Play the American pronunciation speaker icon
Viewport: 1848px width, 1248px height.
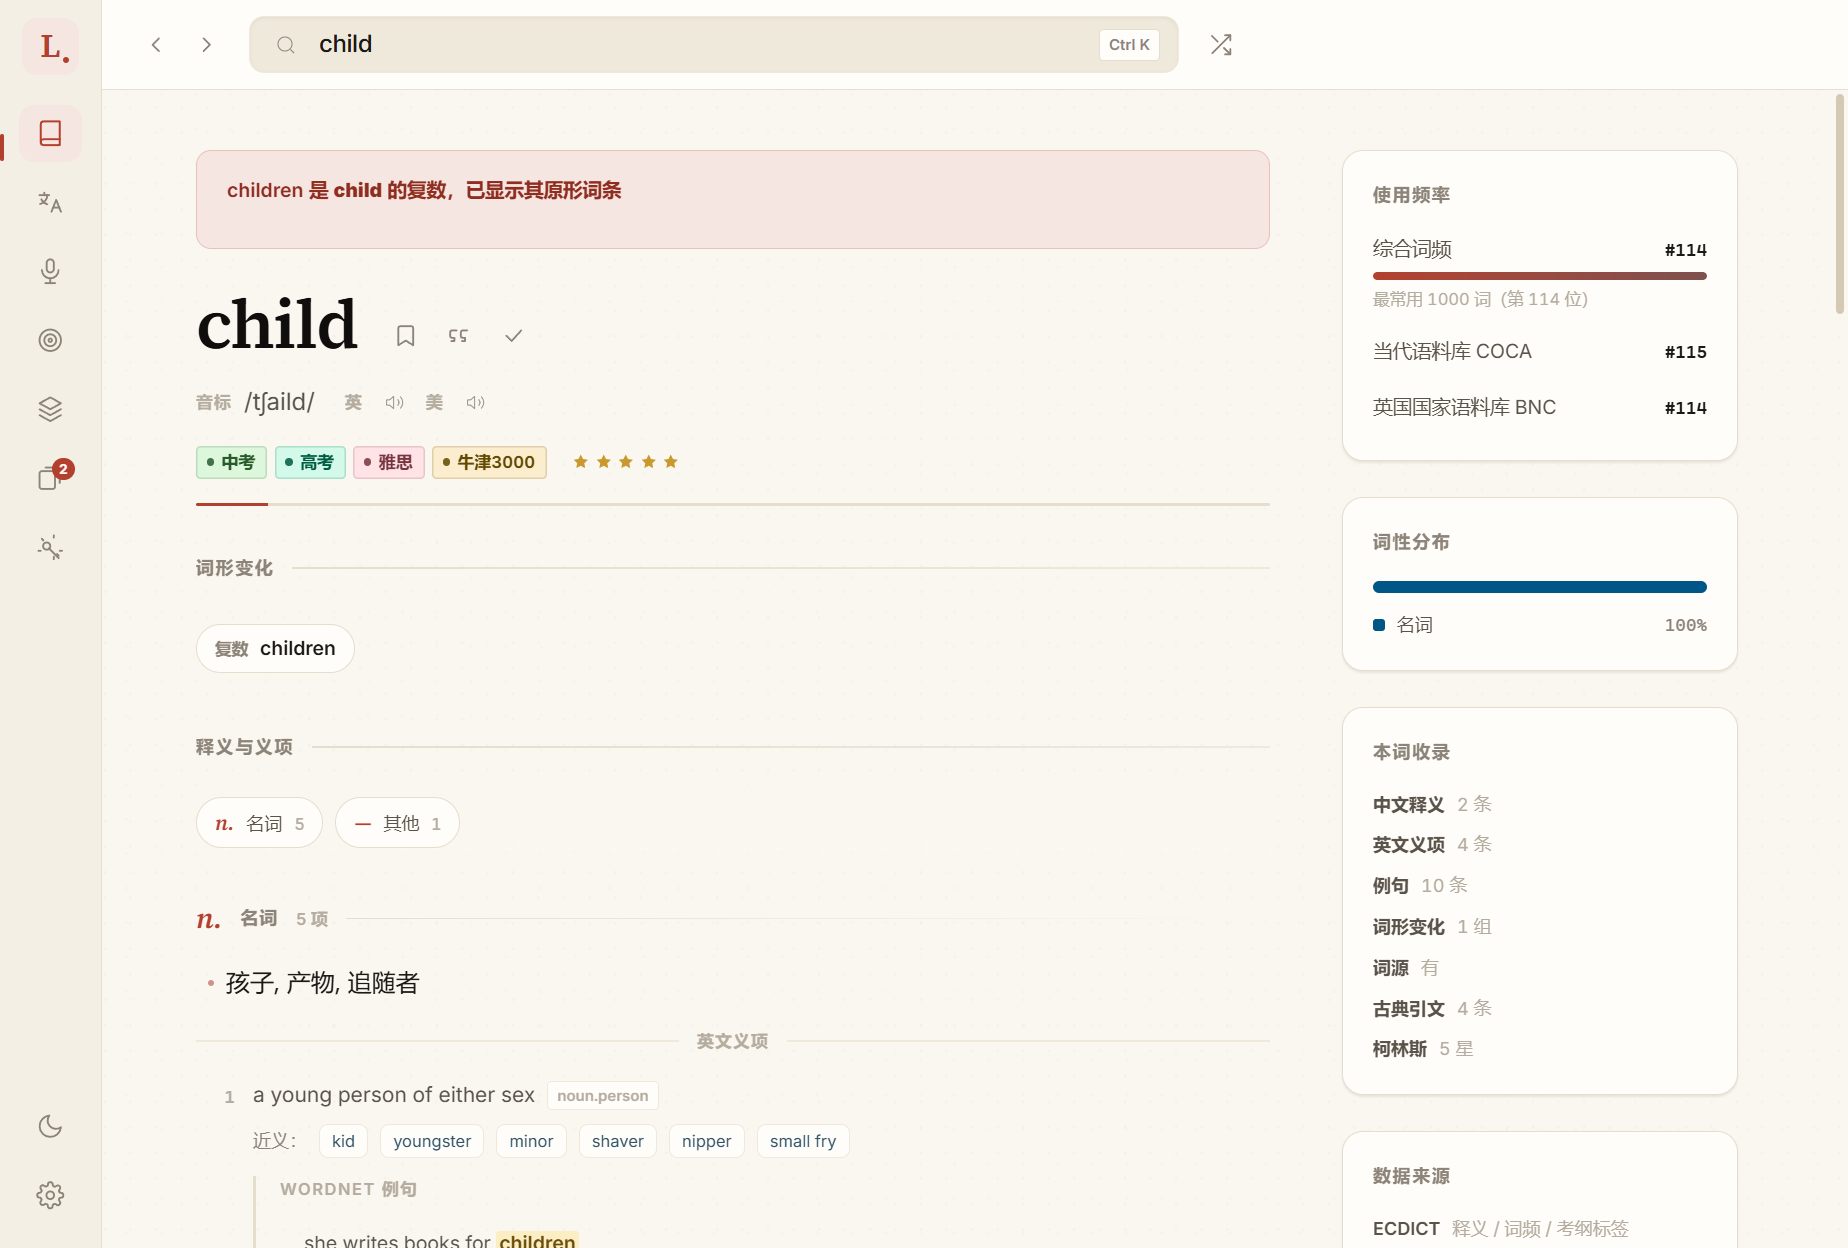point(475,402)
